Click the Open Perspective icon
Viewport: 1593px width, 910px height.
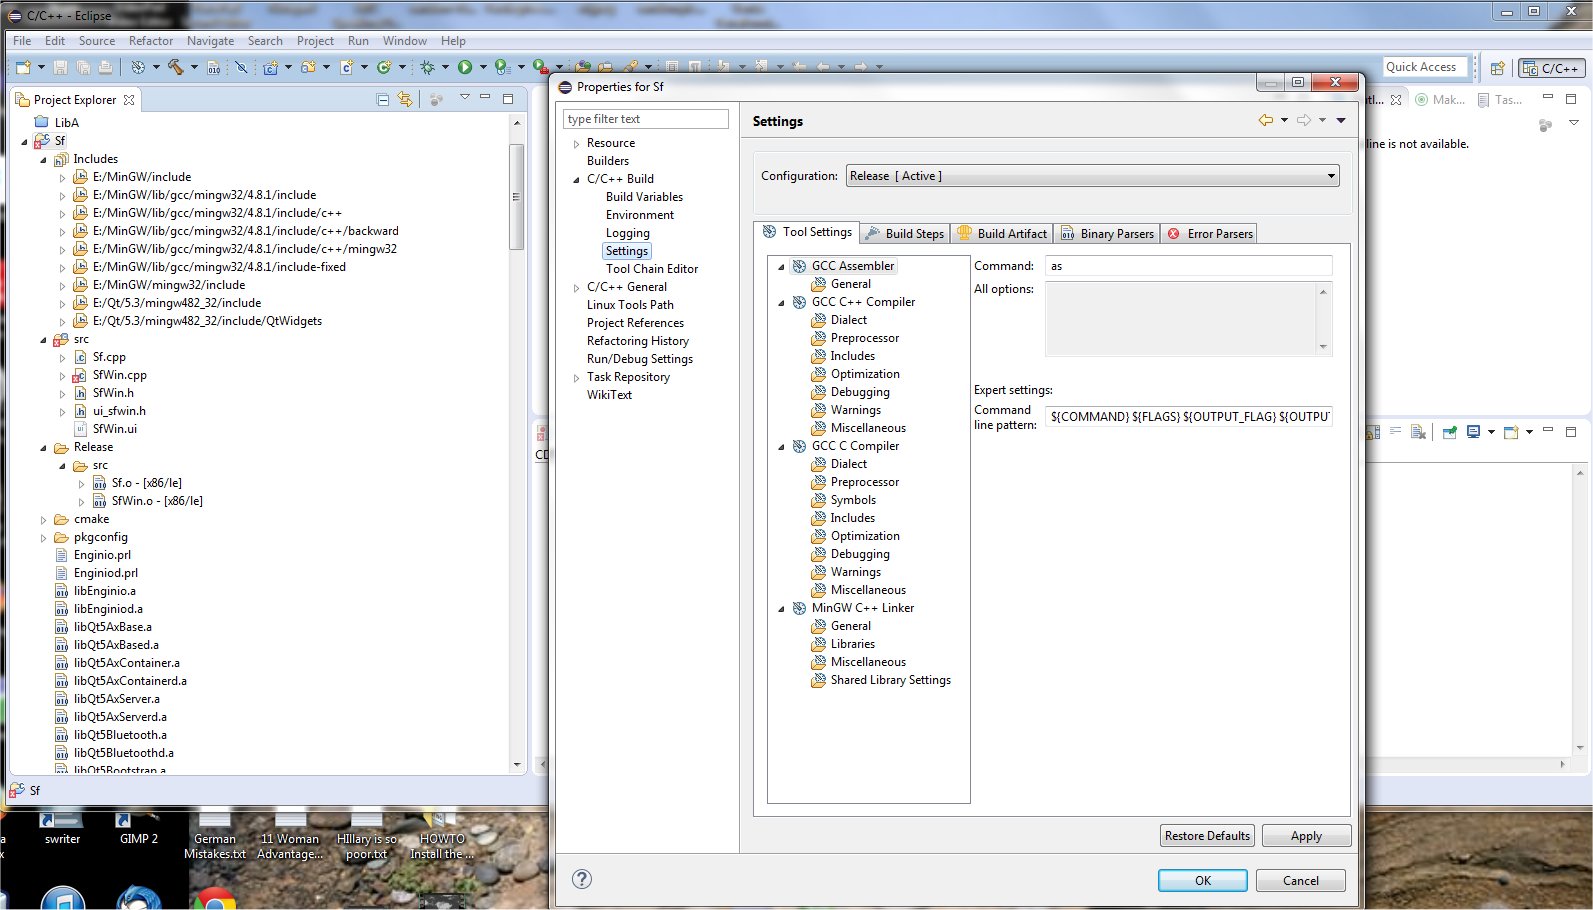click(1497, 68)
